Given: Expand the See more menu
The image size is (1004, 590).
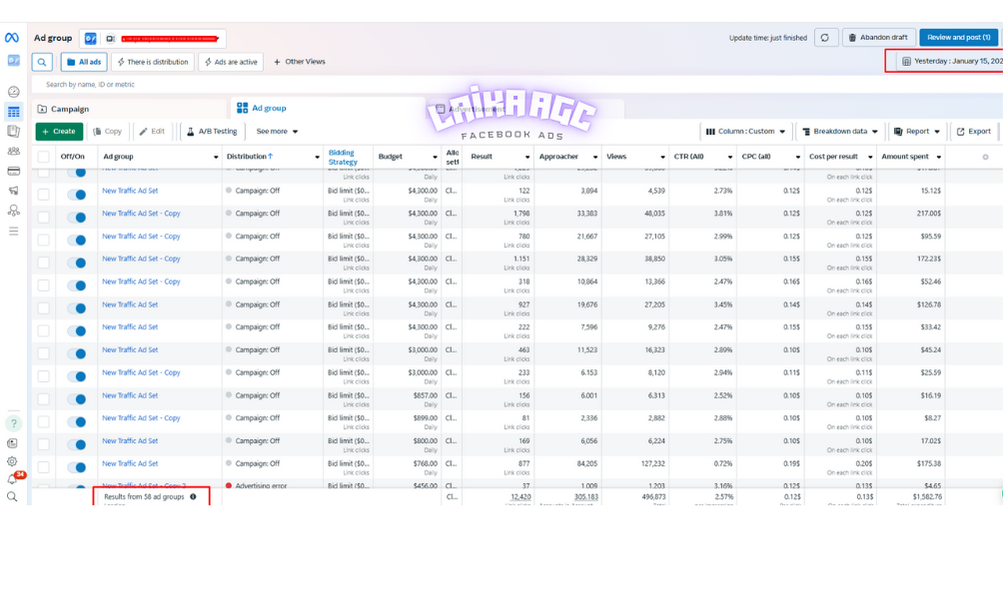Looking at the screenshot, I should point(277,131).
